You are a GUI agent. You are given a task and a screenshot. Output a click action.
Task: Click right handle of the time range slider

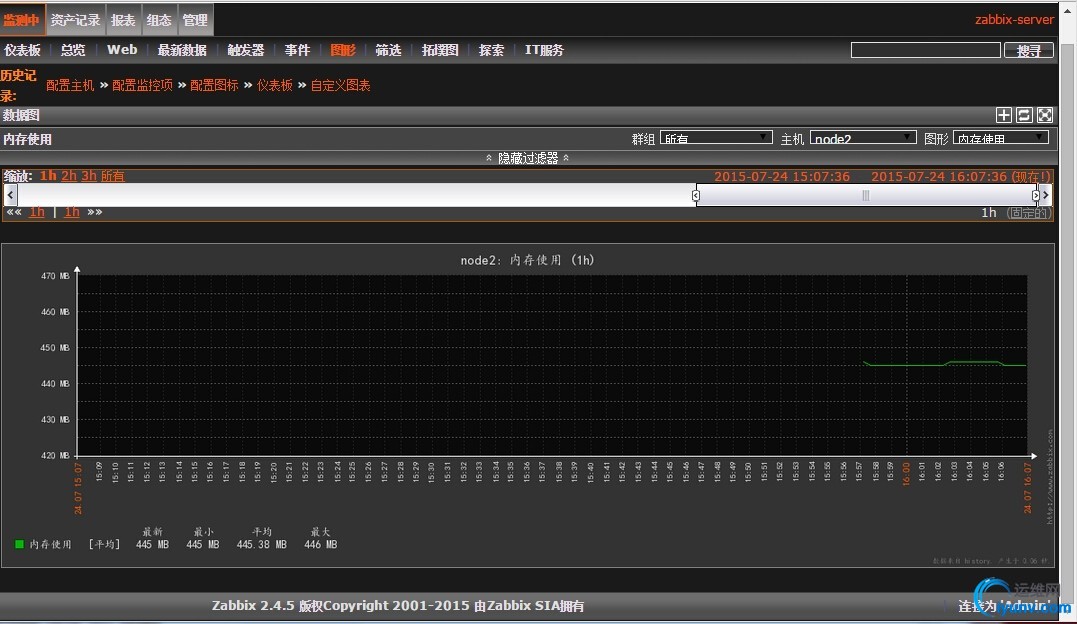coord(1036,196)
